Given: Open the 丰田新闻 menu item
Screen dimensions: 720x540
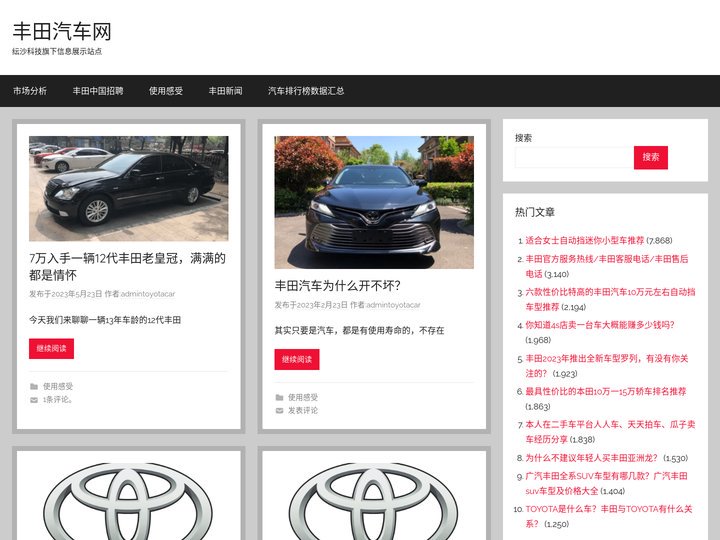Looking at the screenshot, I should point(225,91).
